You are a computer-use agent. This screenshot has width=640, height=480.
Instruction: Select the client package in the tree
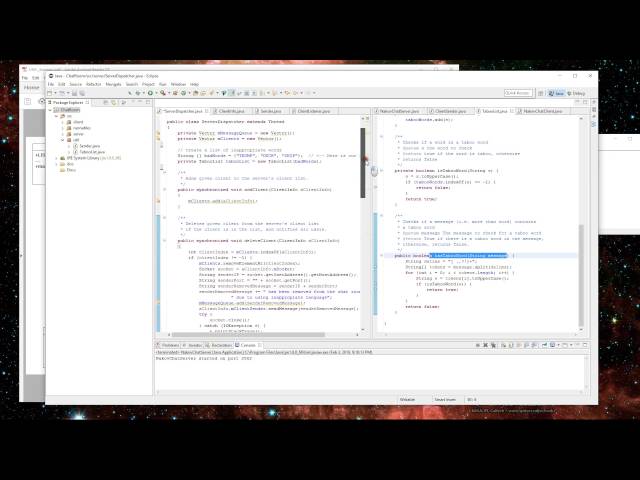click(x=75, y=122)
